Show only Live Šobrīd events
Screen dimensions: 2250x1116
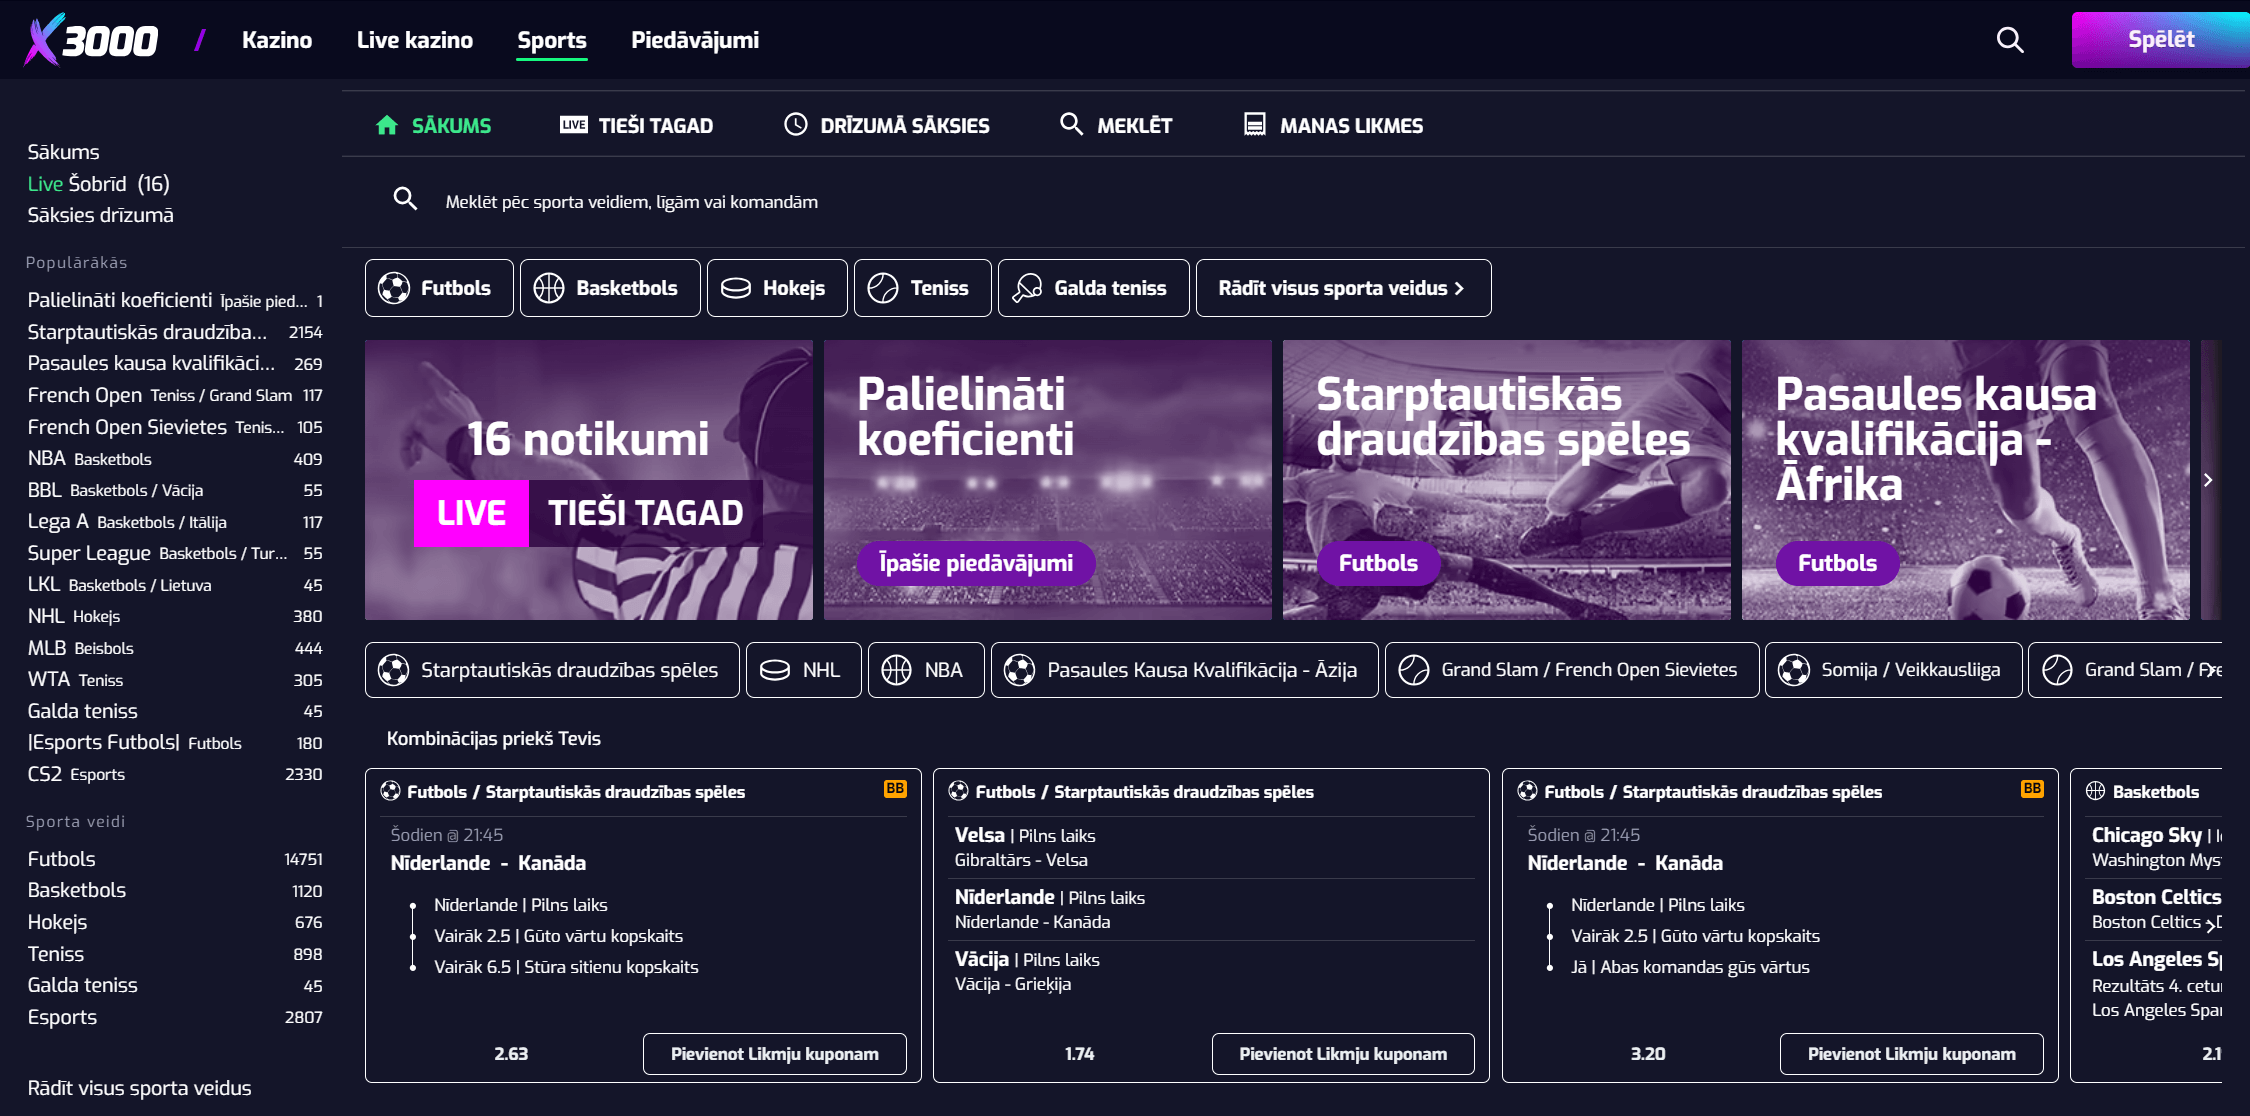click(96, 183)
